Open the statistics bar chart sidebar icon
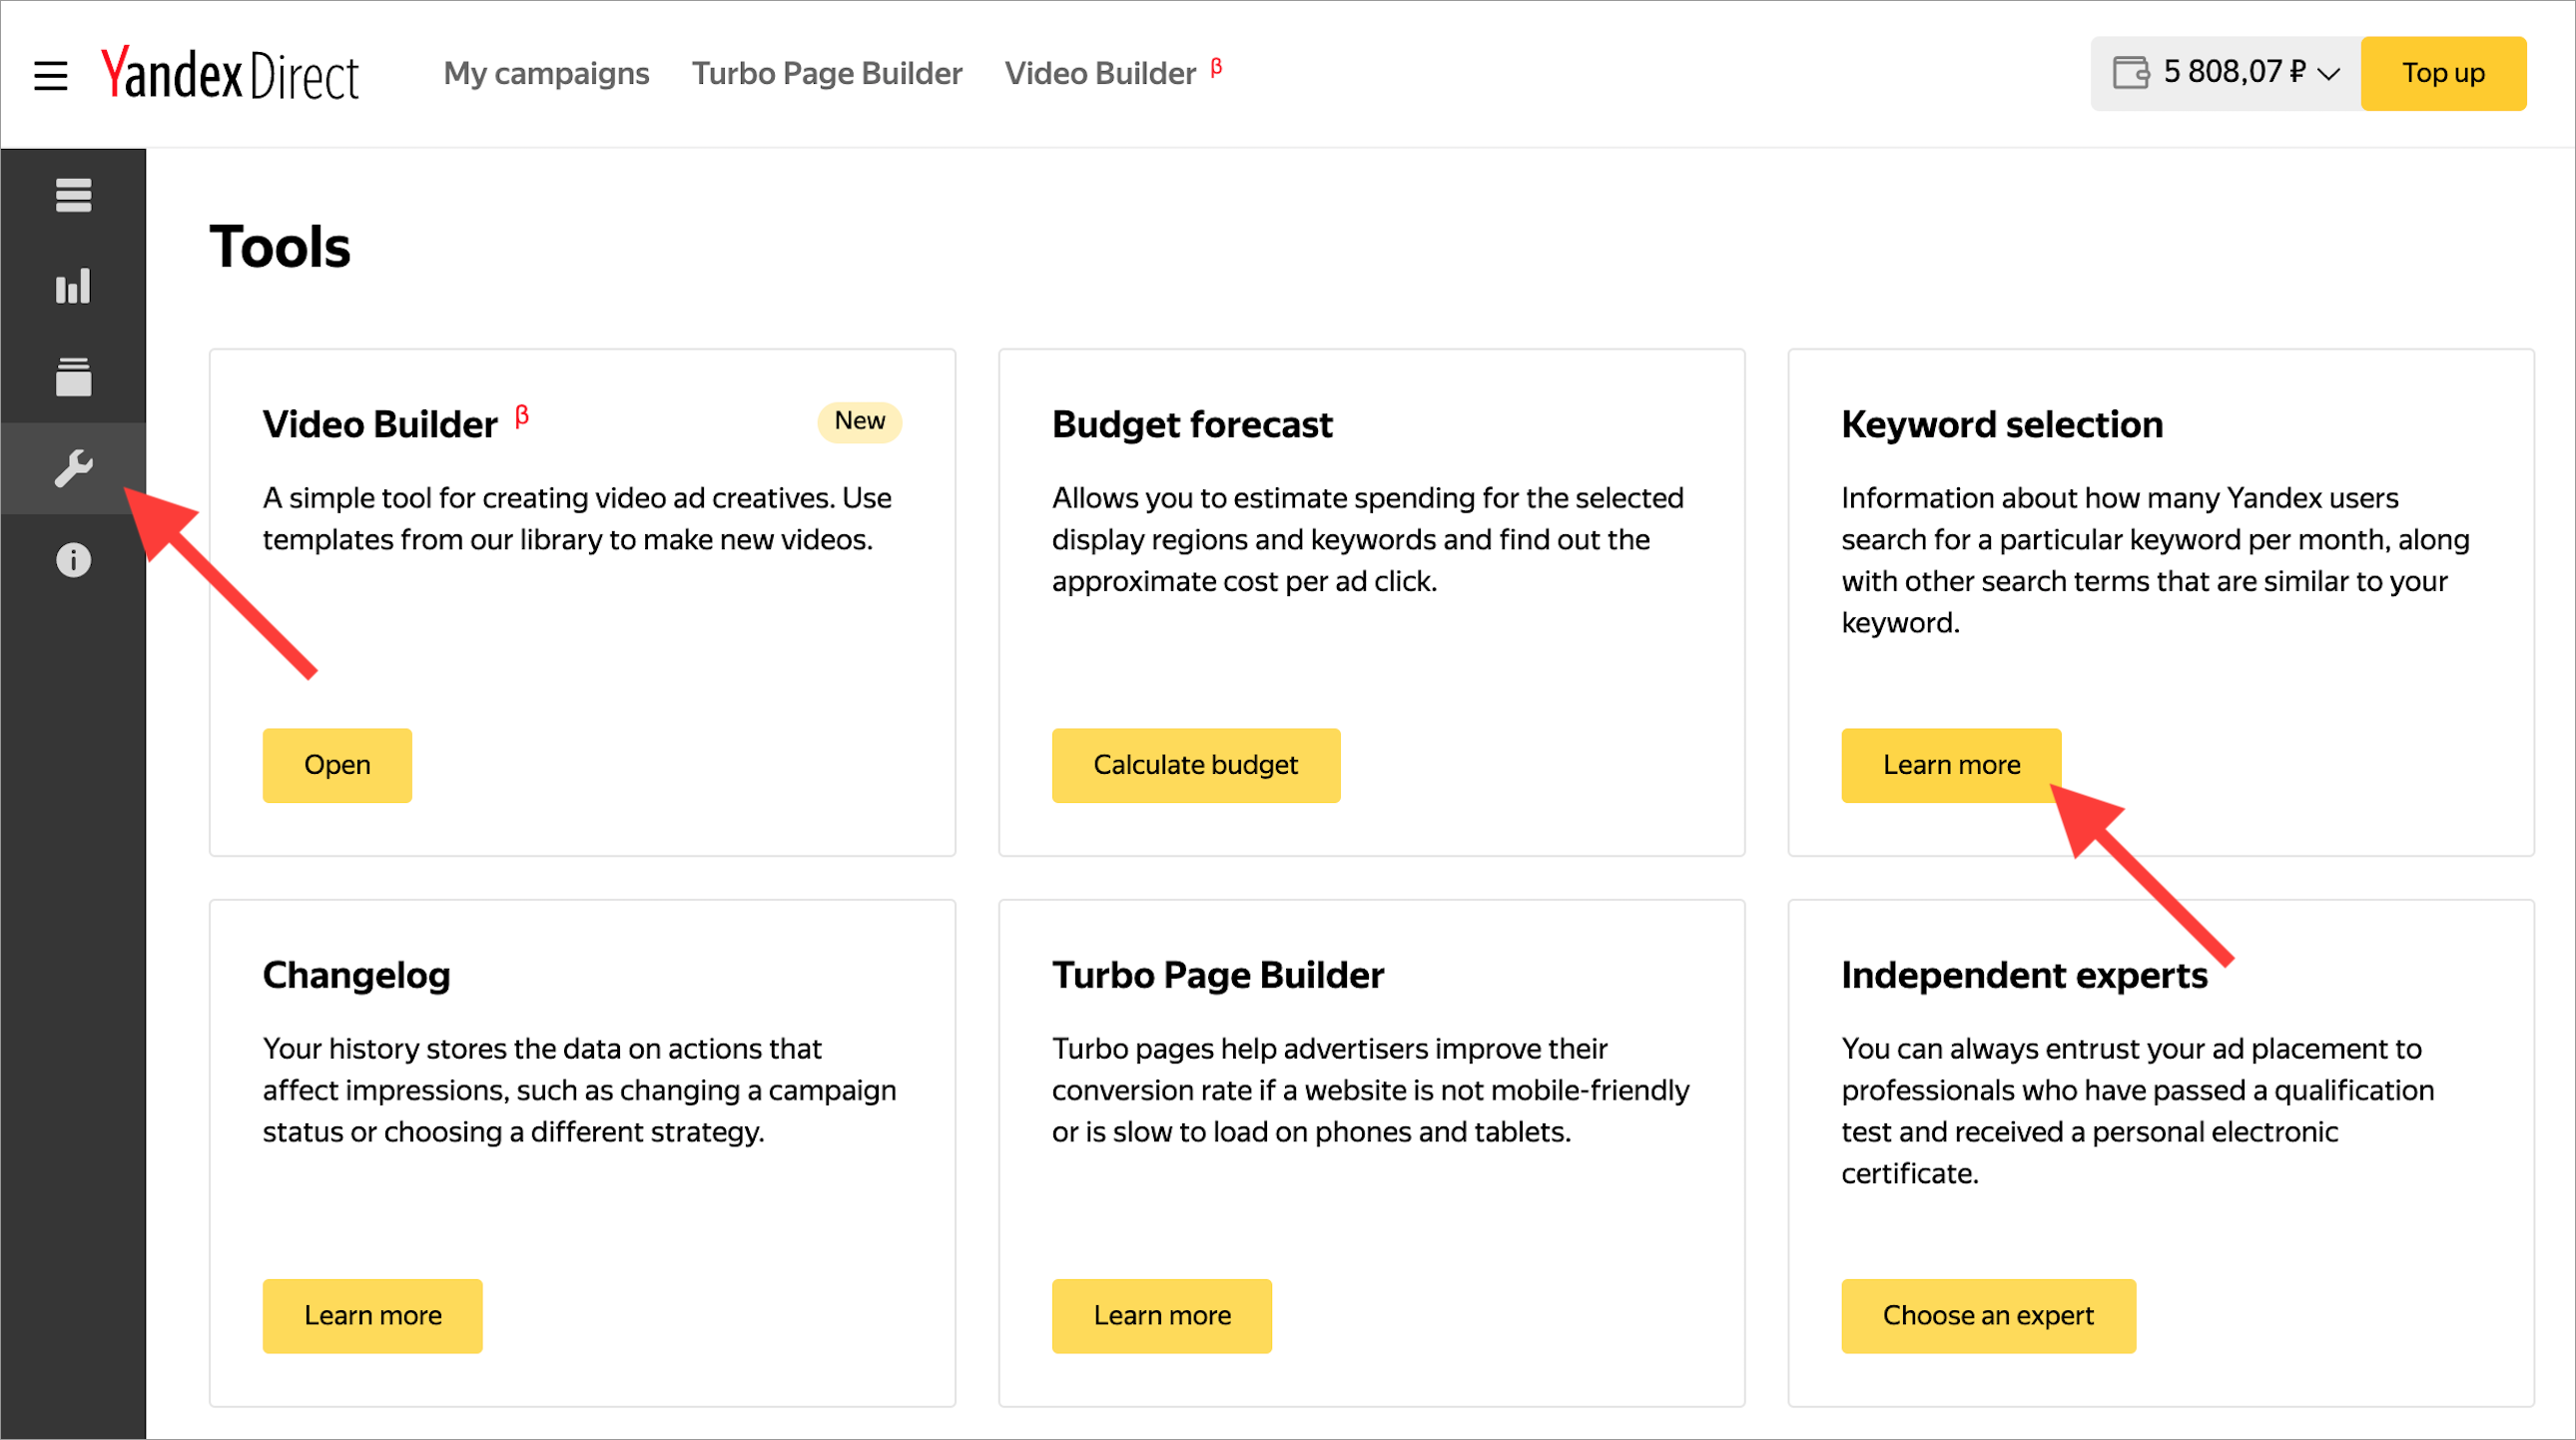This screenshot has height=1440, width=2576. (73, 287)
